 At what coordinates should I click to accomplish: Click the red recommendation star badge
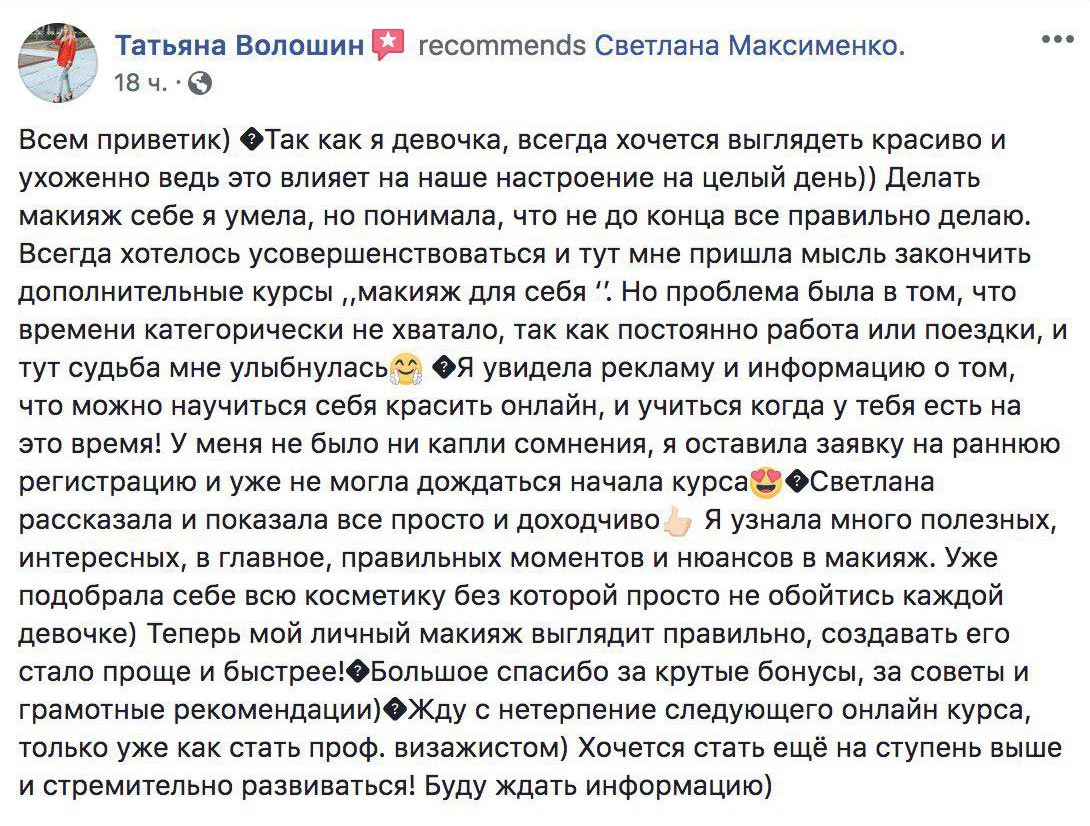pos(388,45)
